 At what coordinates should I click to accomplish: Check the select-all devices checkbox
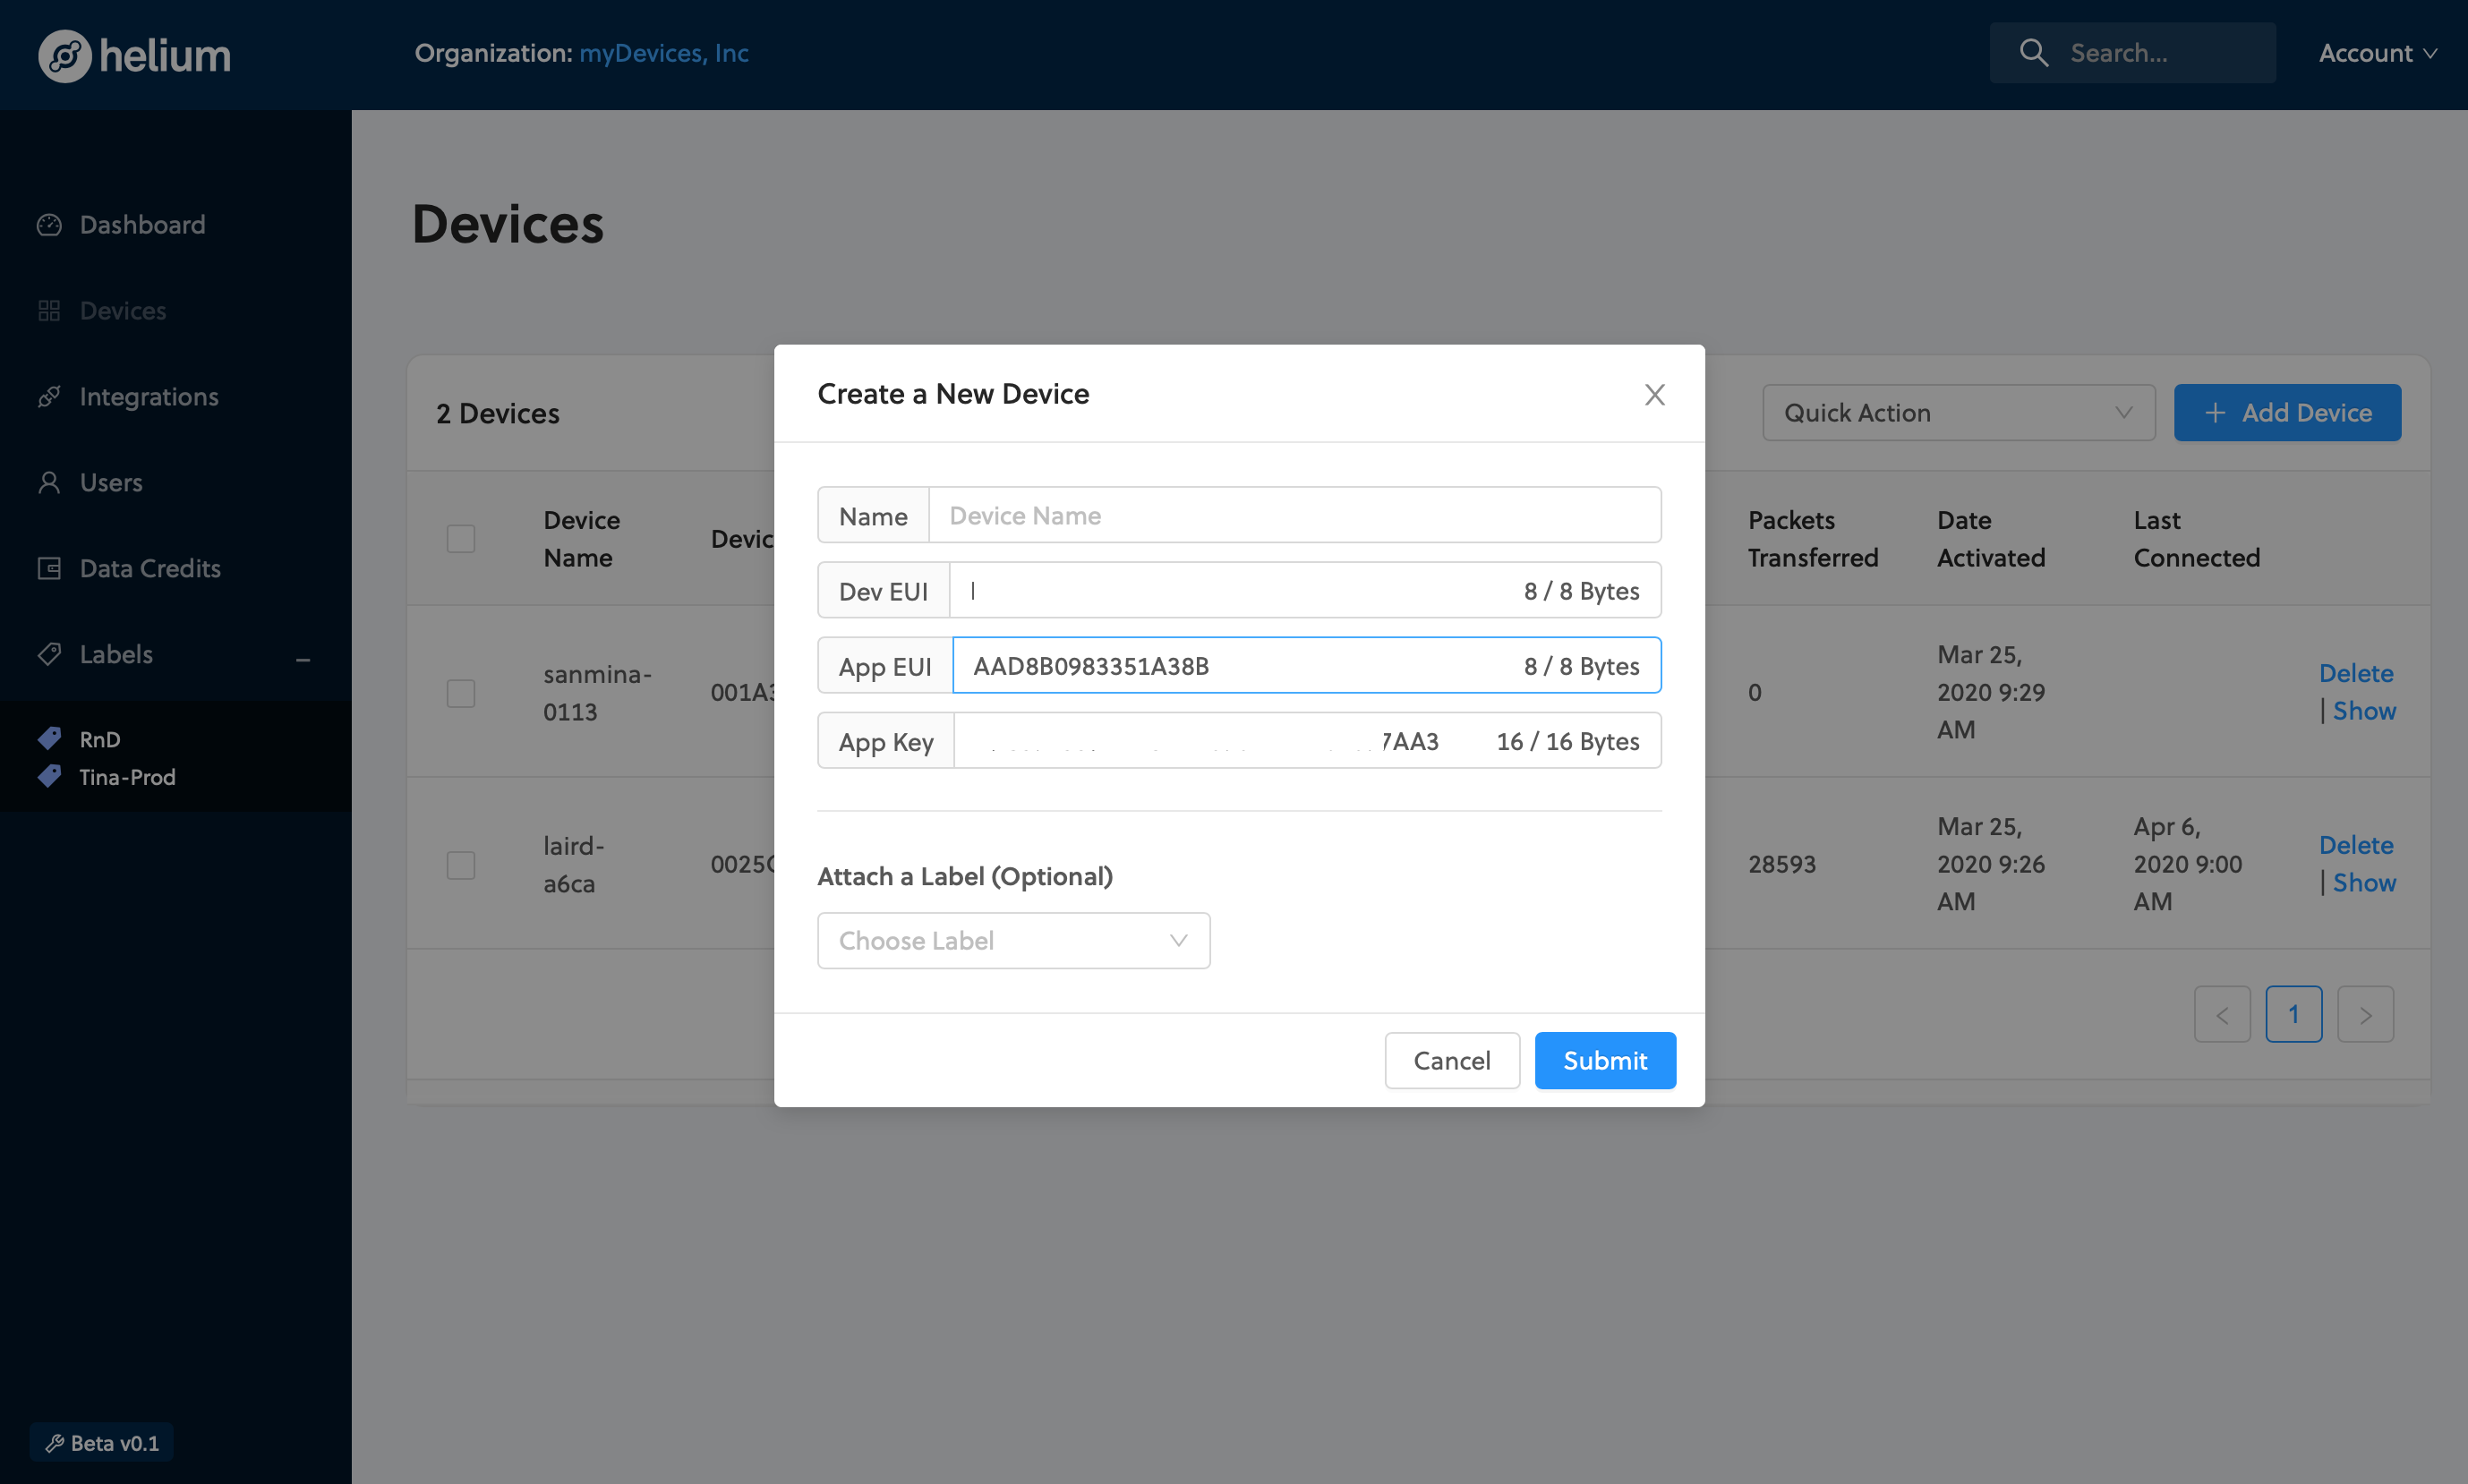[x=460, y=538]
